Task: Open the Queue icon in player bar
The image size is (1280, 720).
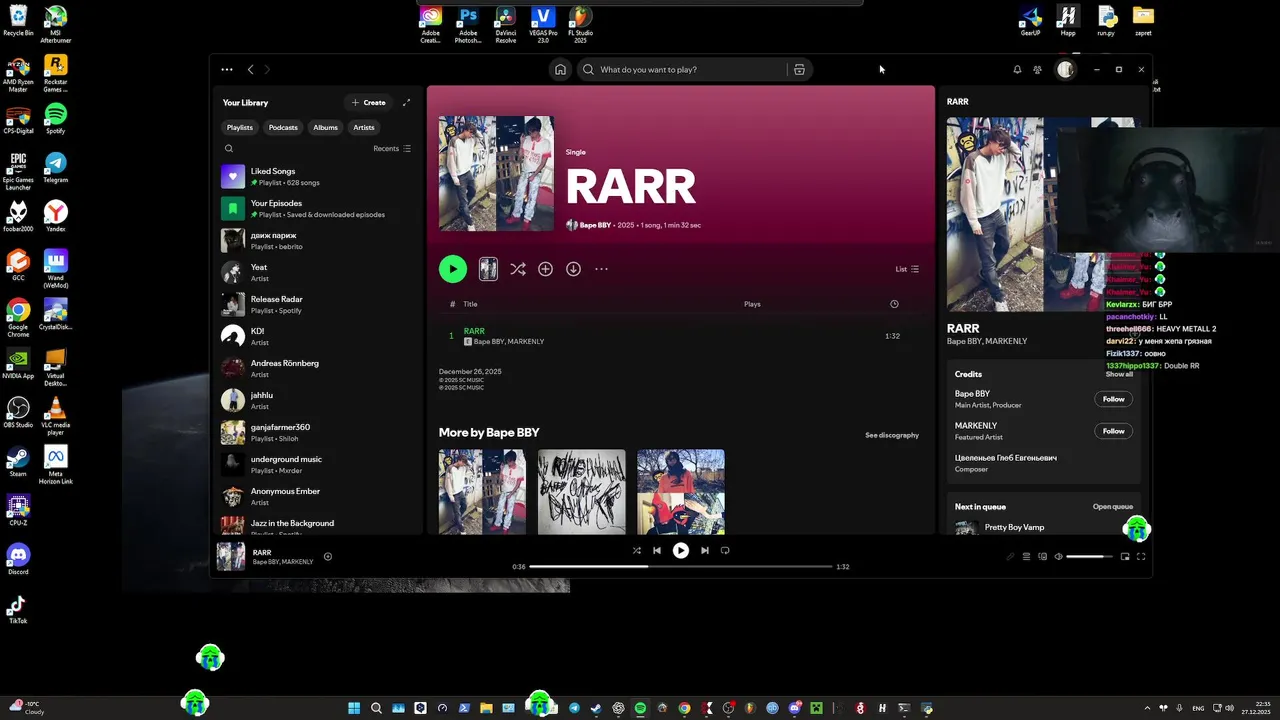Action: click(1026, 556)
